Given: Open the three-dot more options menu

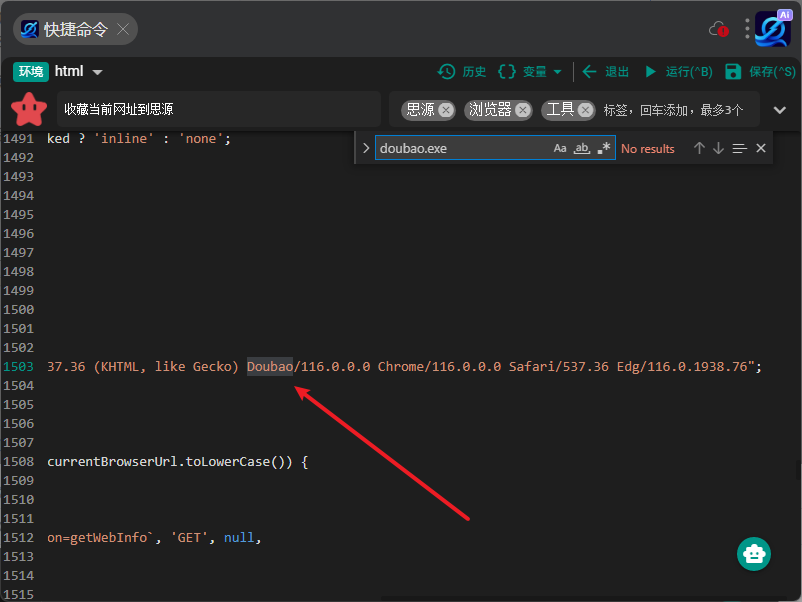Looking at the screenshot, I should [x=746, y=29].
